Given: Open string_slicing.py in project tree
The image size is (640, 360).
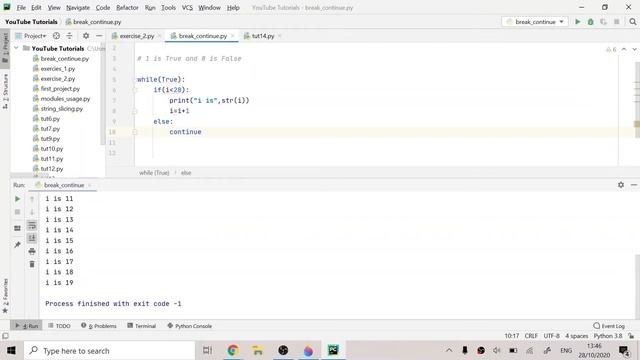Looking at the screenshot, I should 62,109.
